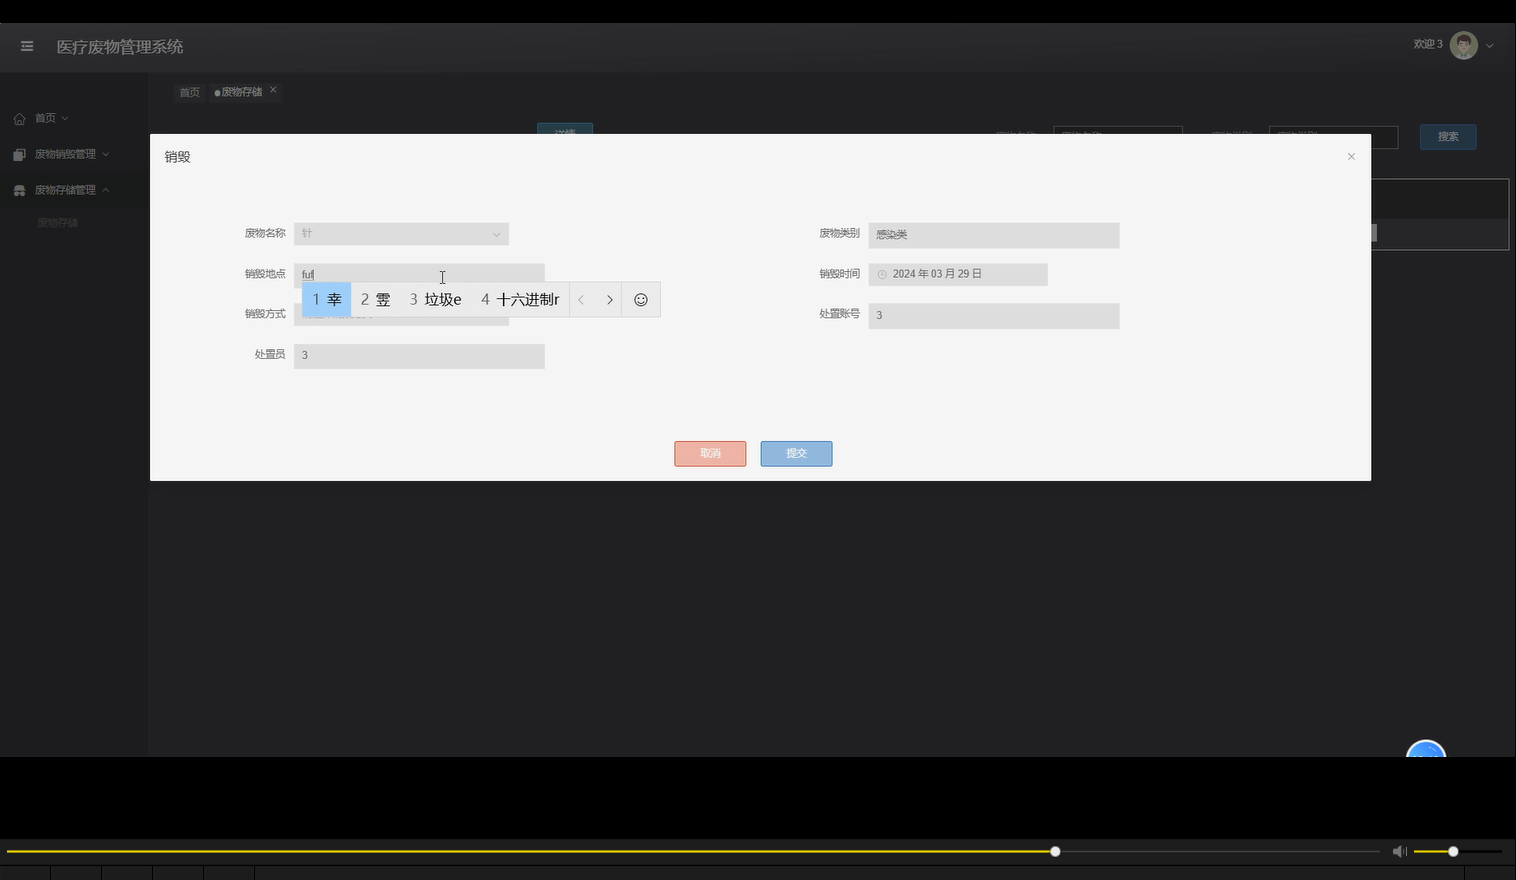
Task: Open 废物存储 submenu item
Action: 57,223
